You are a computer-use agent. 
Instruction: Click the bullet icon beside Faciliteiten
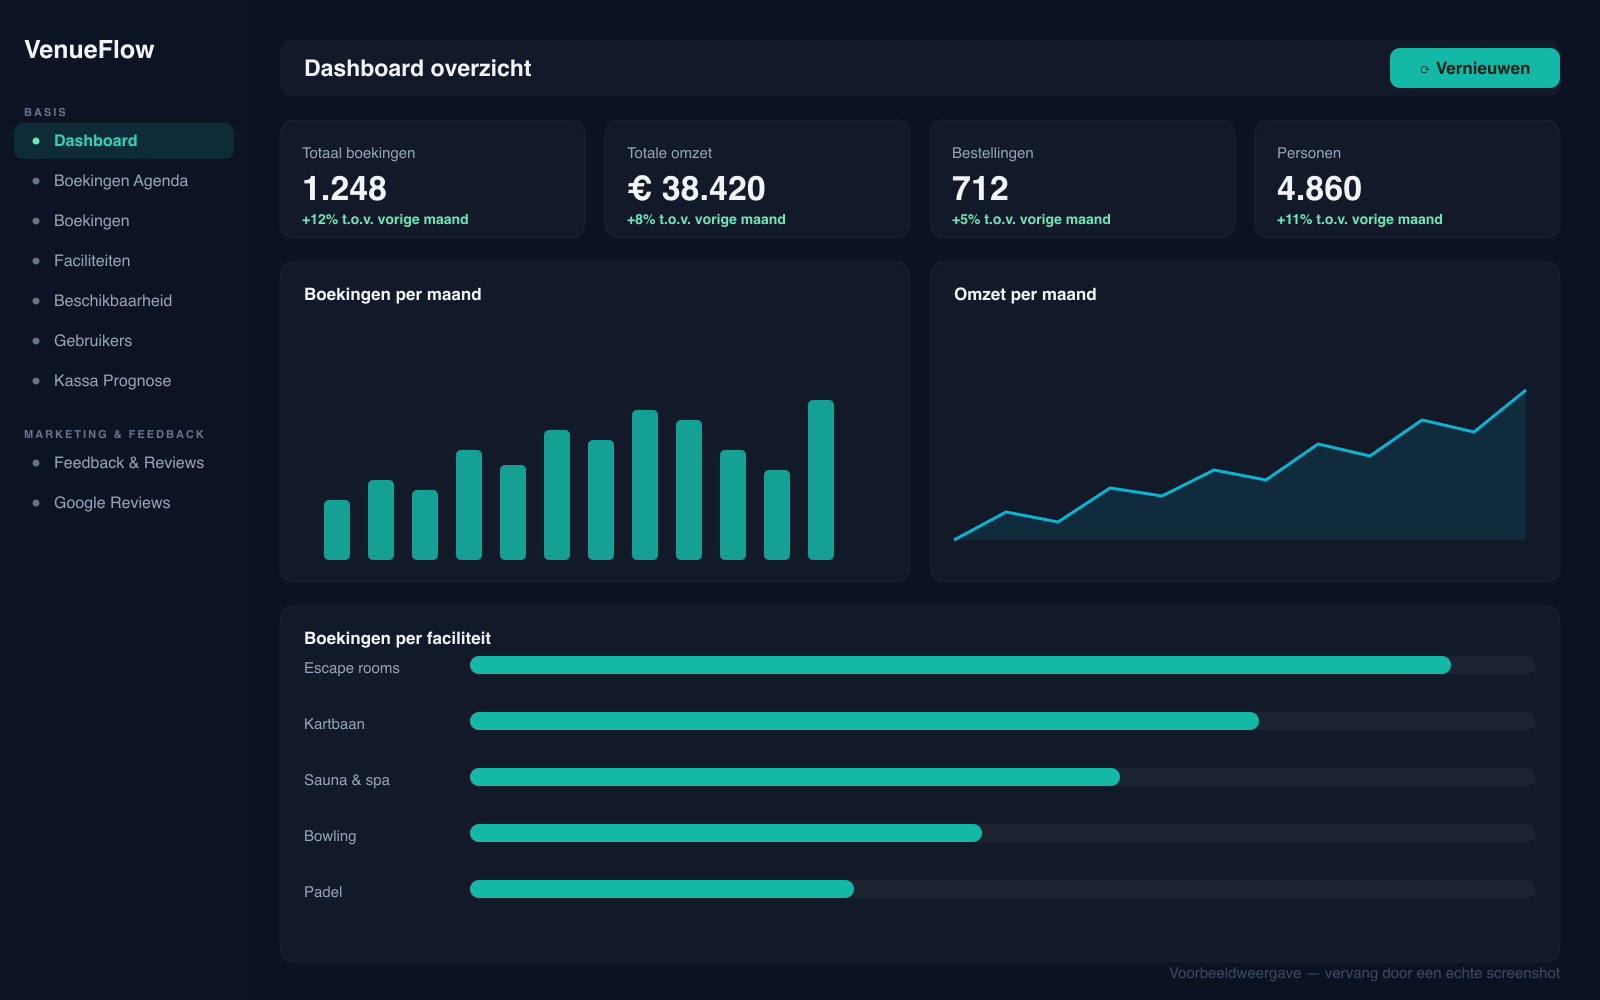click(x=36, y=261)
